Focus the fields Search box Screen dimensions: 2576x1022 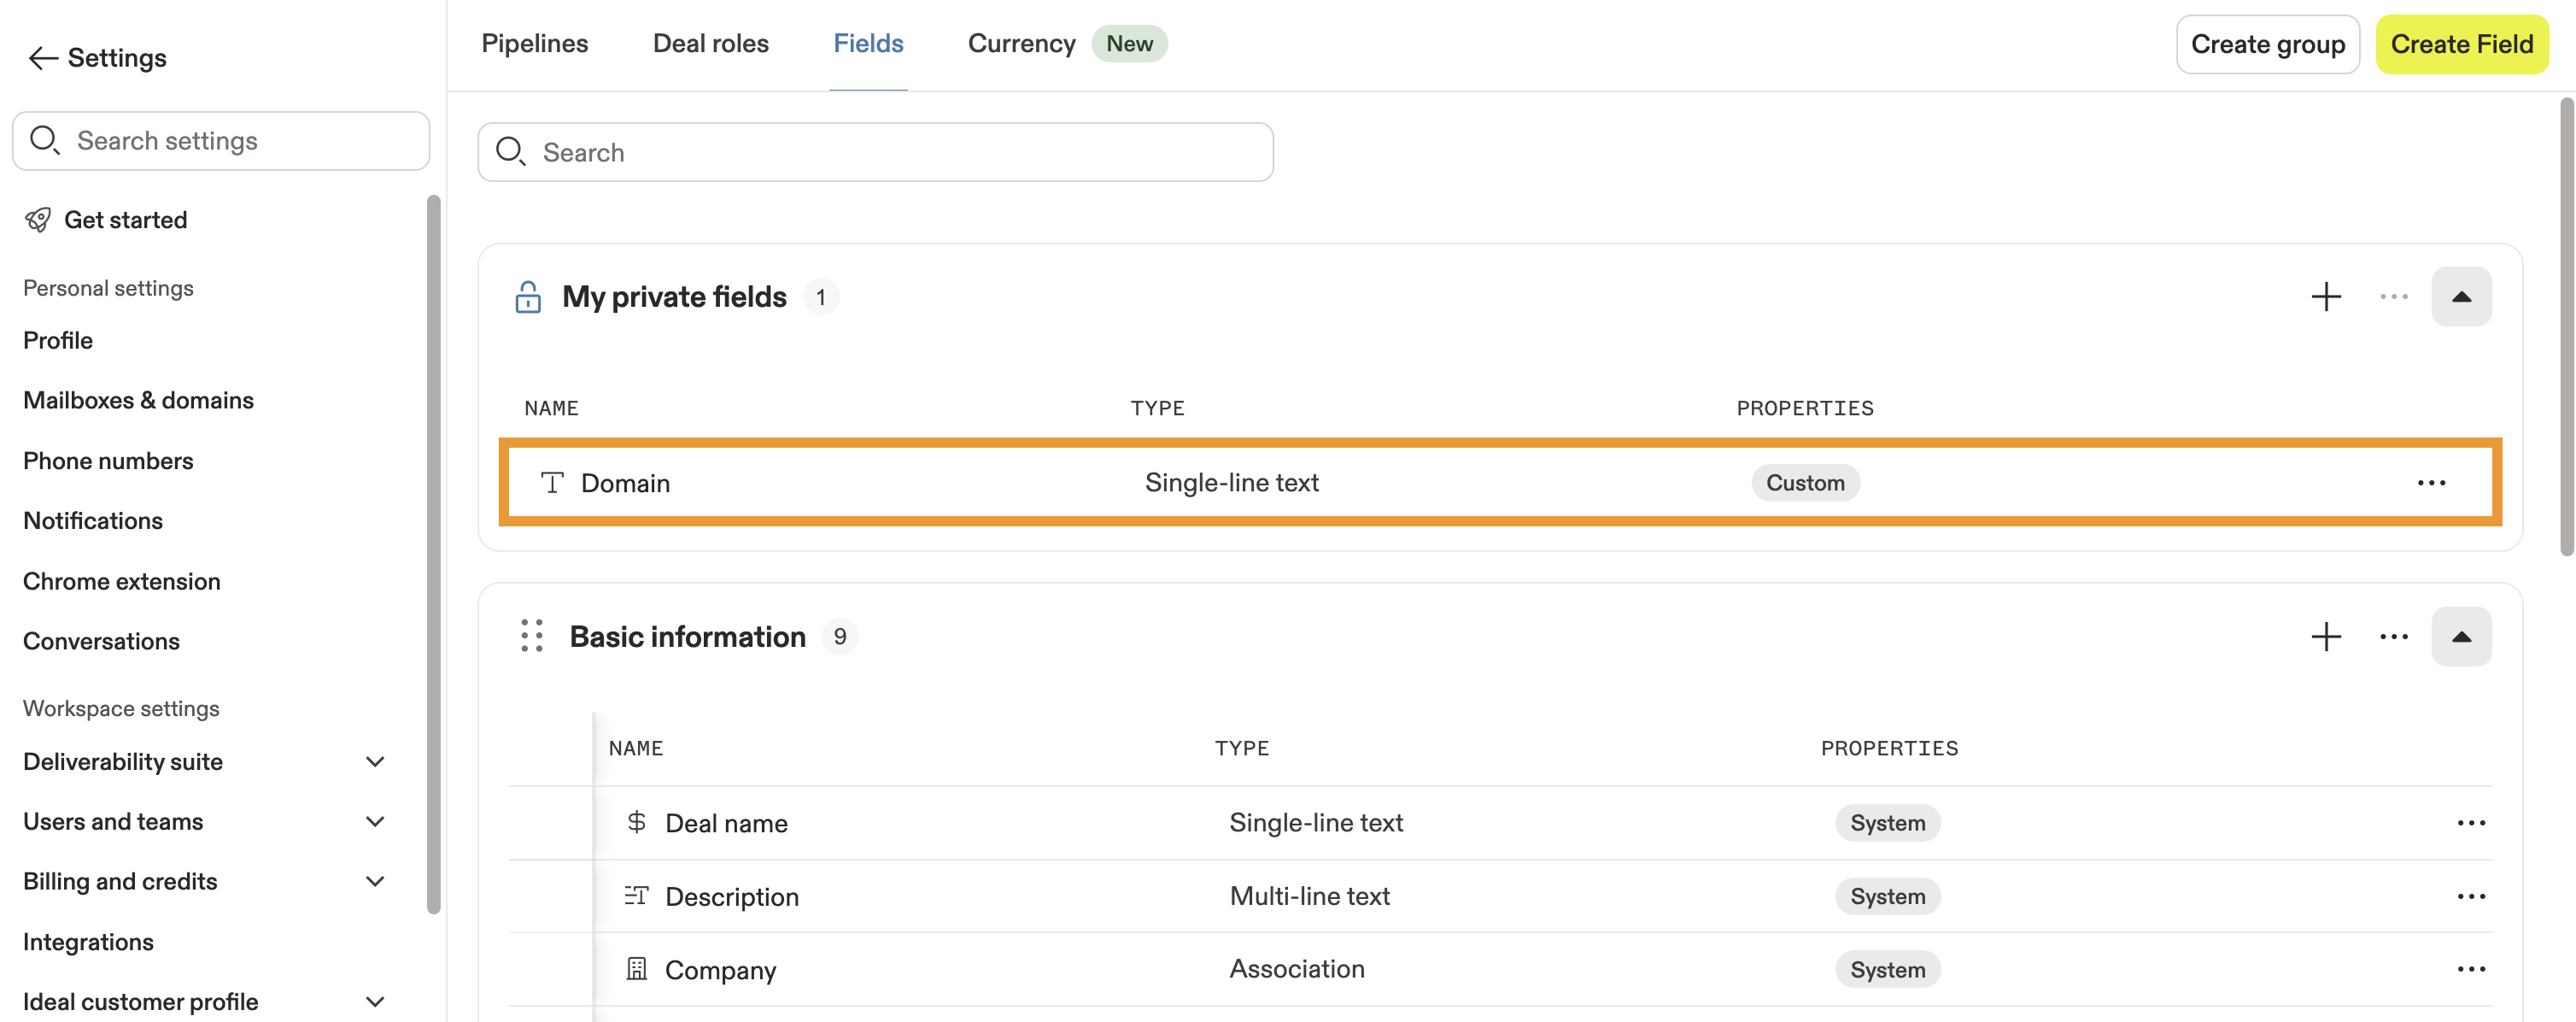click(875, 152)
